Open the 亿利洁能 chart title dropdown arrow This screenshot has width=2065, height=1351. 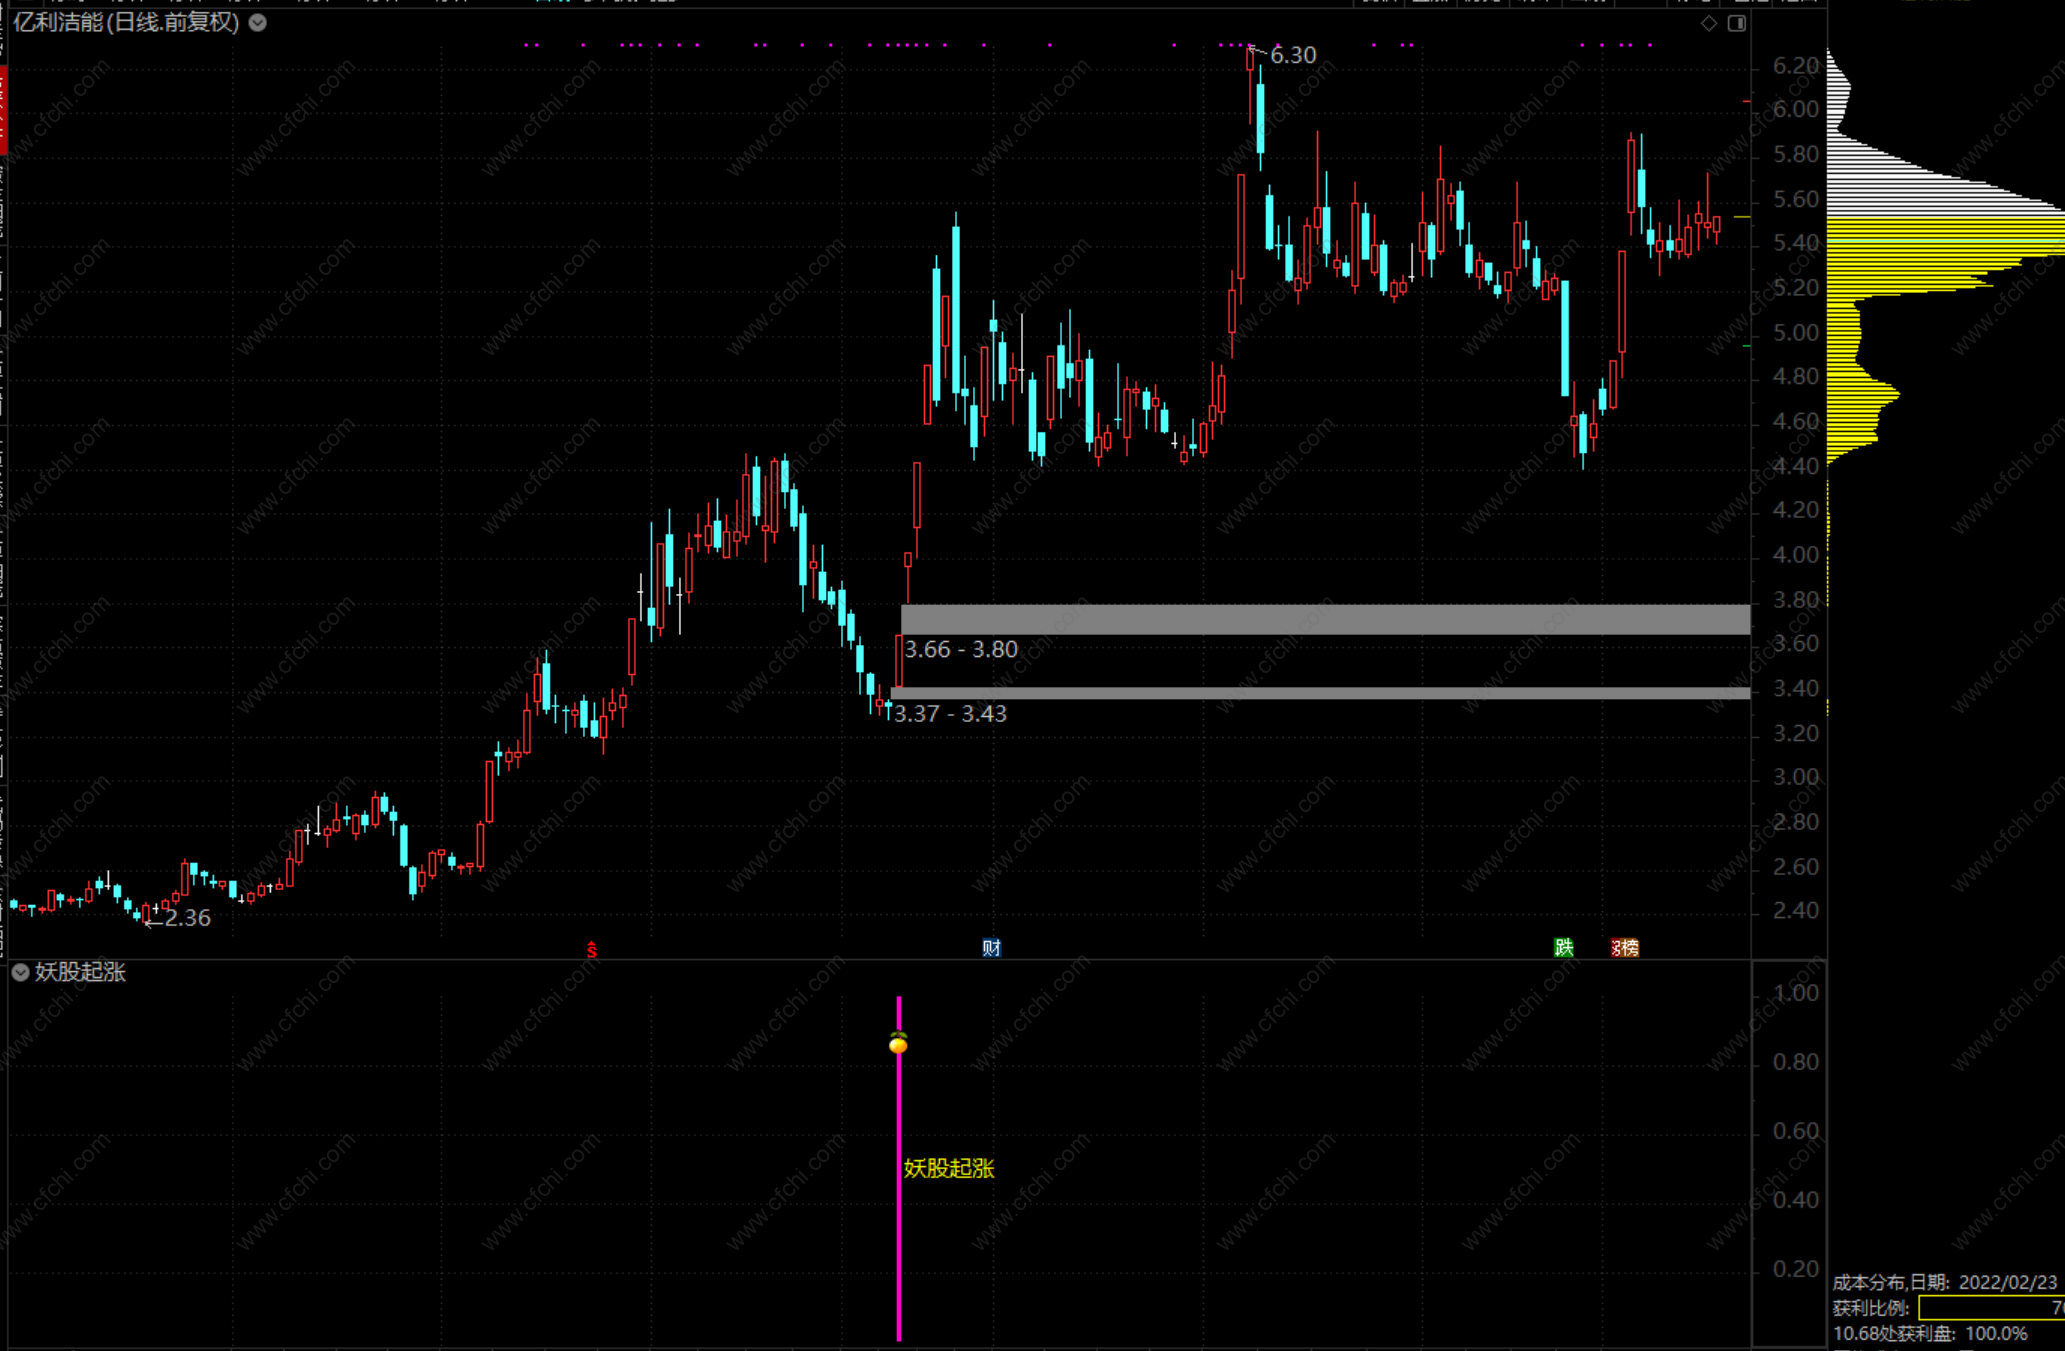pos(258,22)
